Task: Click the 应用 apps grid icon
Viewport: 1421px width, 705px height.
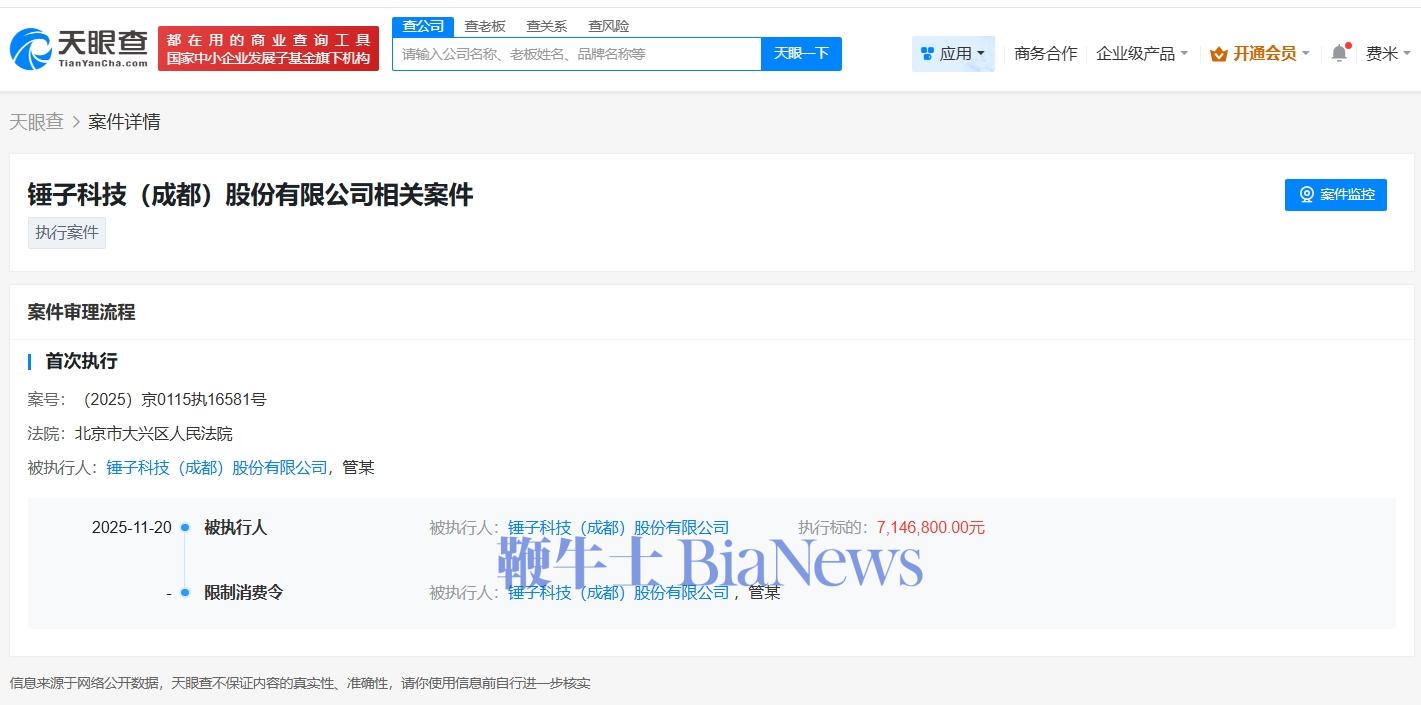Action: pyautogui.click(x=927, y=54)
